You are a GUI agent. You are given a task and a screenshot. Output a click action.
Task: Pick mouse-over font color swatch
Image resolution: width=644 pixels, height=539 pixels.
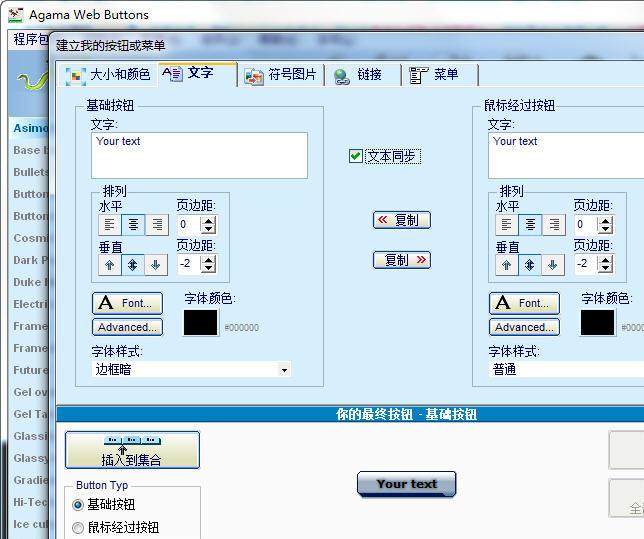(598, 323)
